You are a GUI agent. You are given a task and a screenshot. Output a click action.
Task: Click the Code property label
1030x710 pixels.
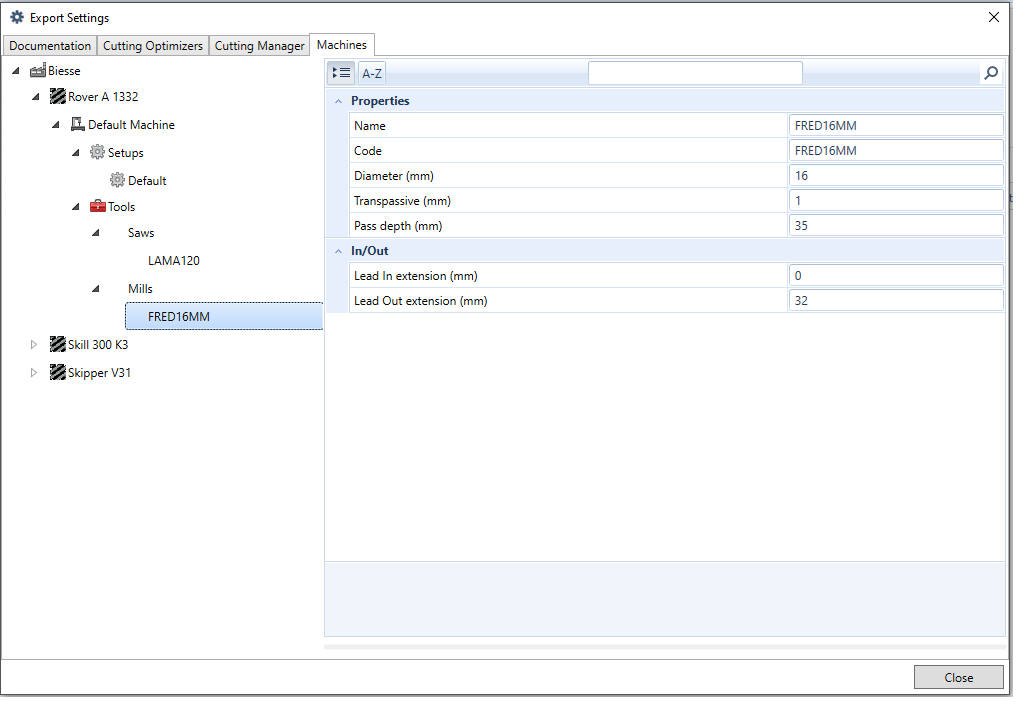[367, 150]
